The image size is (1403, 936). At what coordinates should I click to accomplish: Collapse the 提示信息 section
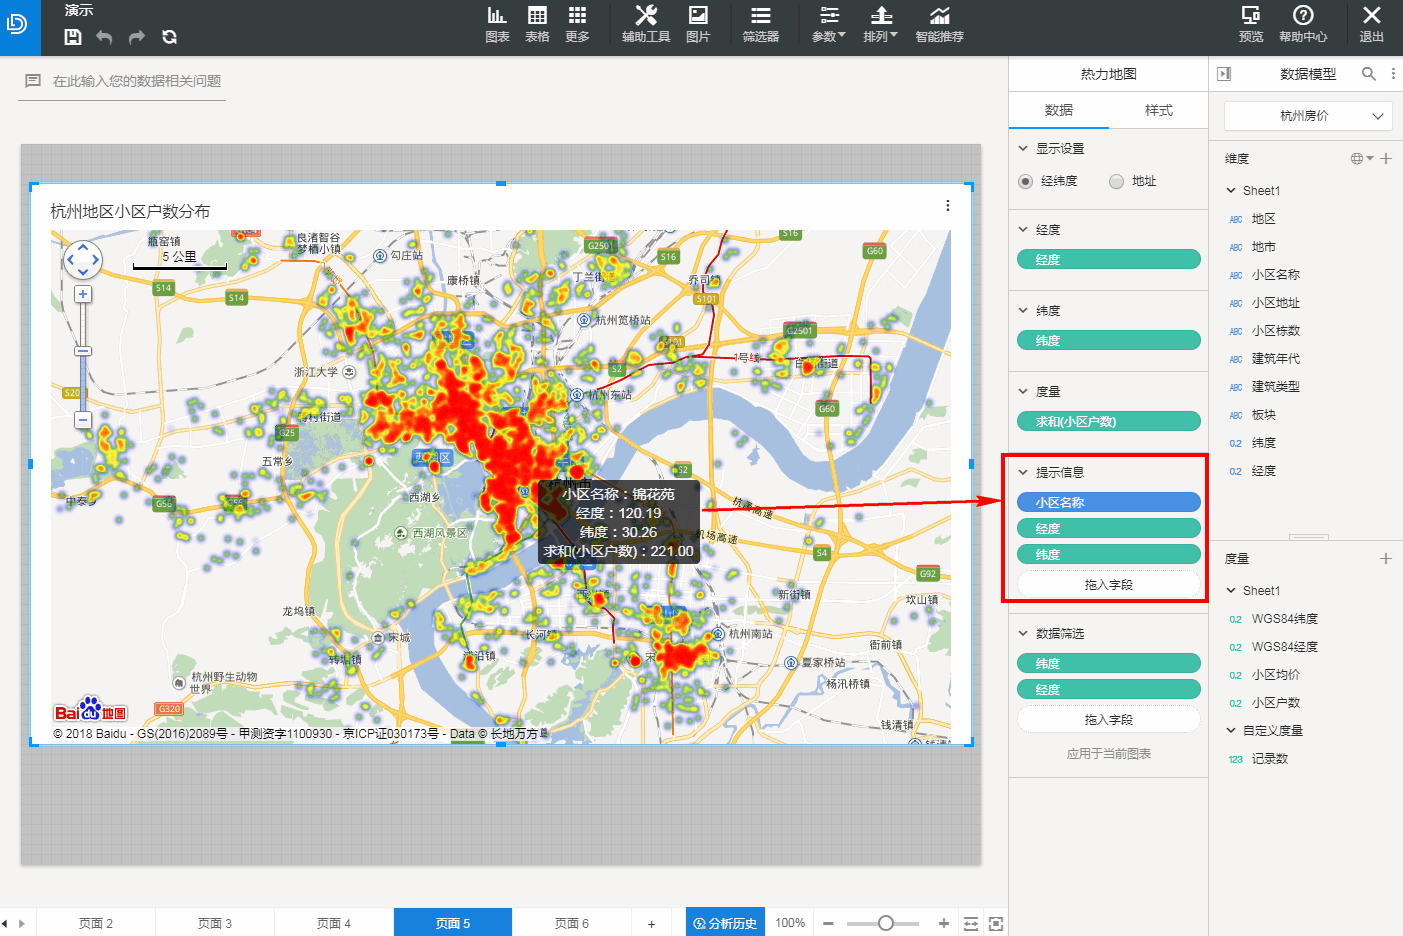coord(1023,472)
